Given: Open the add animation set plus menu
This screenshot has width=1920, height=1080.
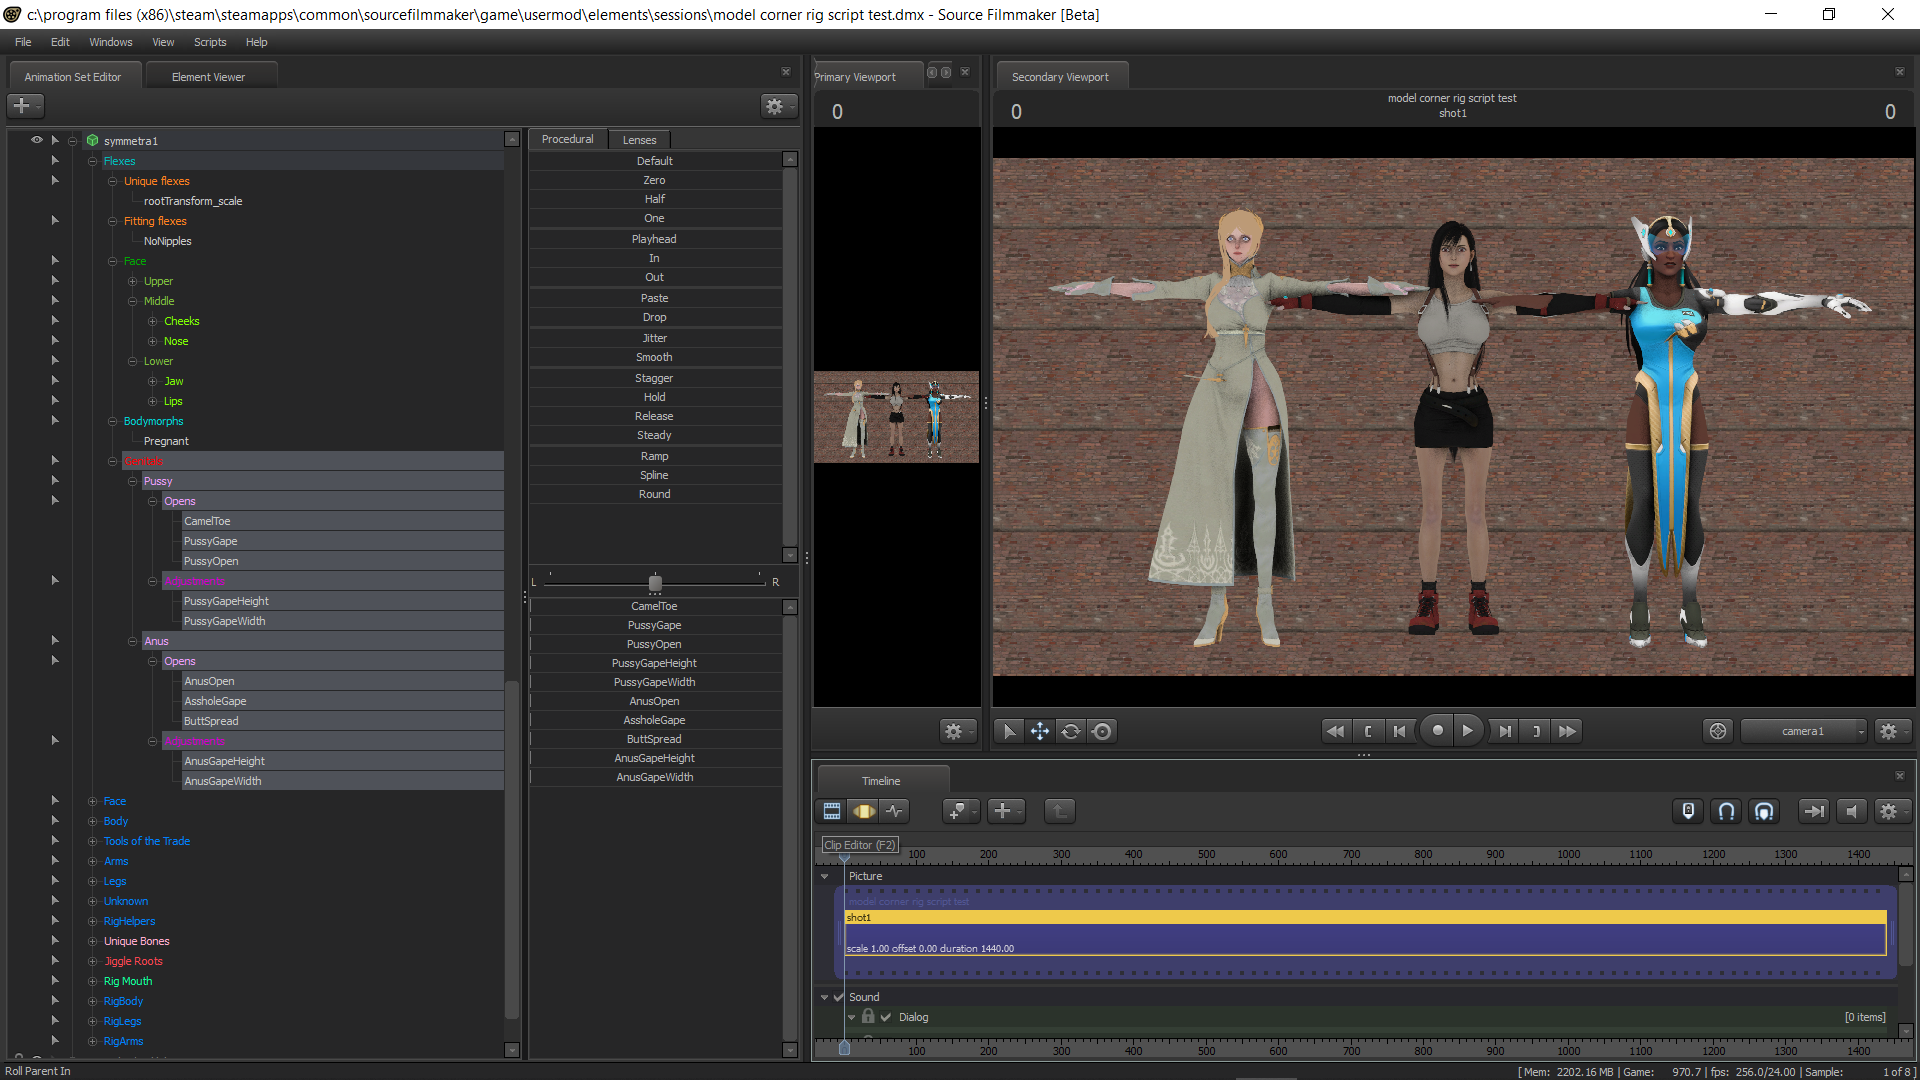Looking at the screenshot, I should 25,106.
